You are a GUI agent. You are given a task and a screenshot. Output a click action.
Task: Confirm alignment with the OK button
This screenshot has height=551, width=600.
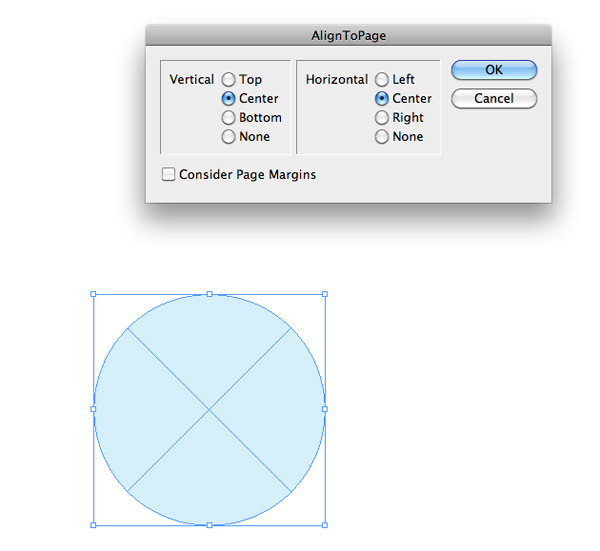click(x=494, y=70)
